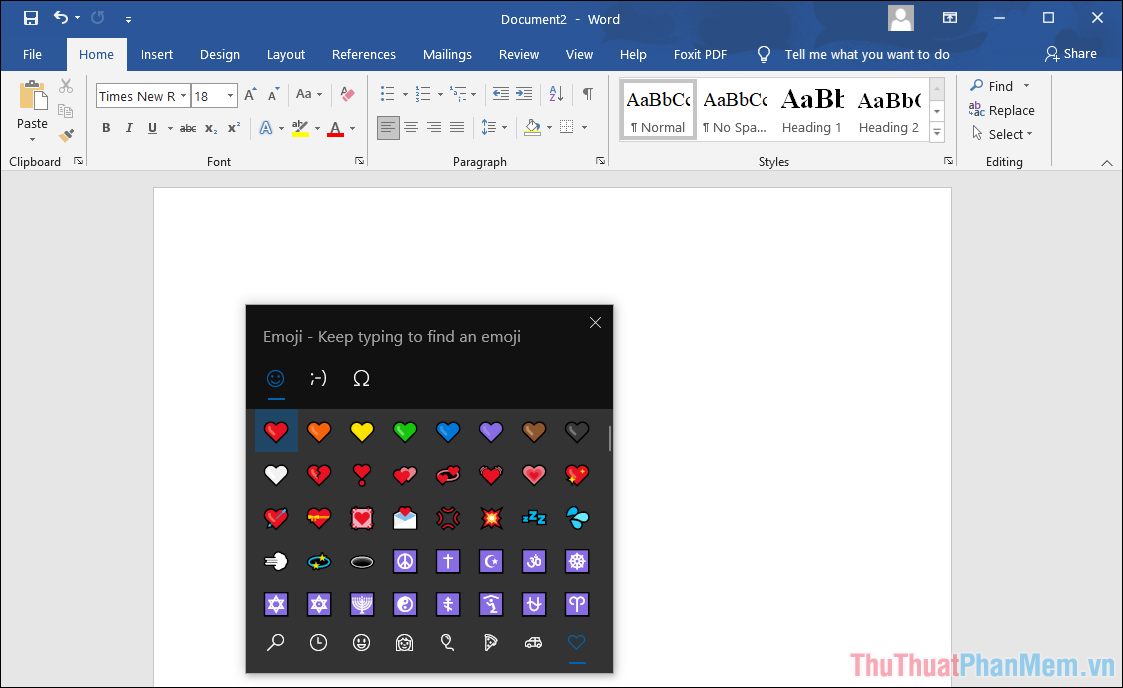This screenshot has height=688, width=1123.
Task: Decrease paragraph indent
Action: click(501, 94)
